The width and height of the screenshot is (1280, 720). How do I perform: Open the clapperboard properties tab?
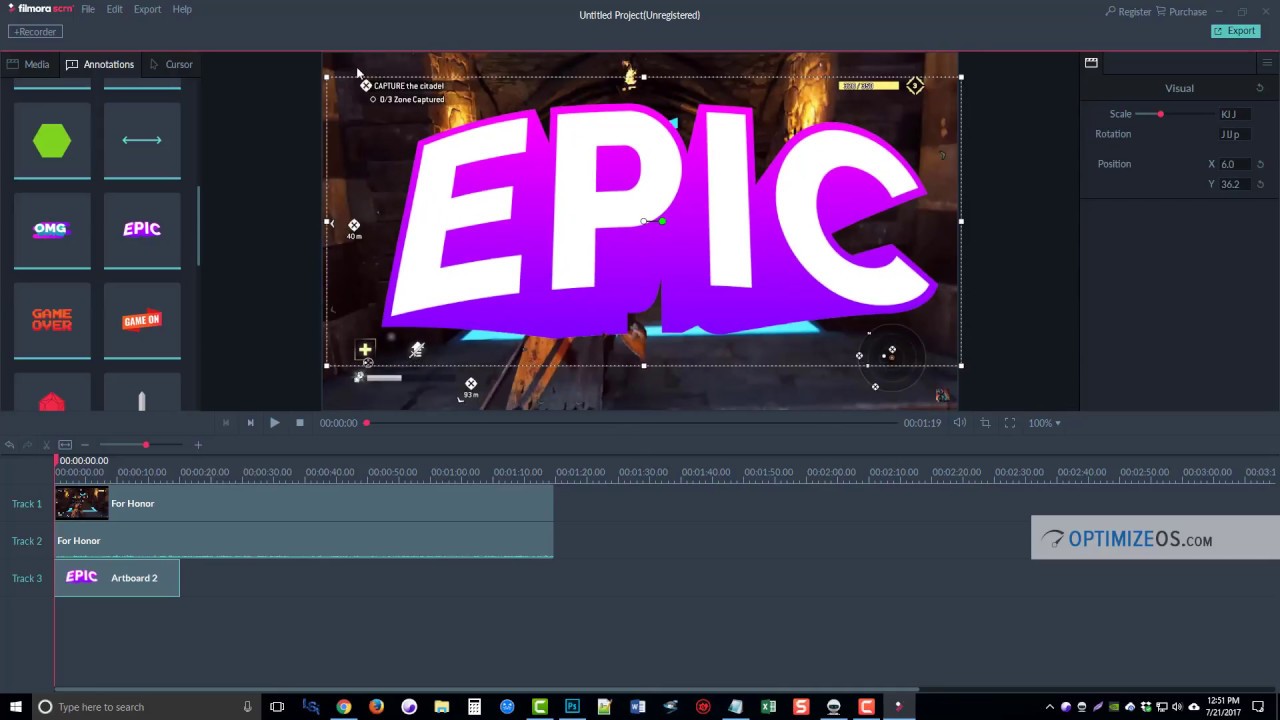pos(1091,63)
